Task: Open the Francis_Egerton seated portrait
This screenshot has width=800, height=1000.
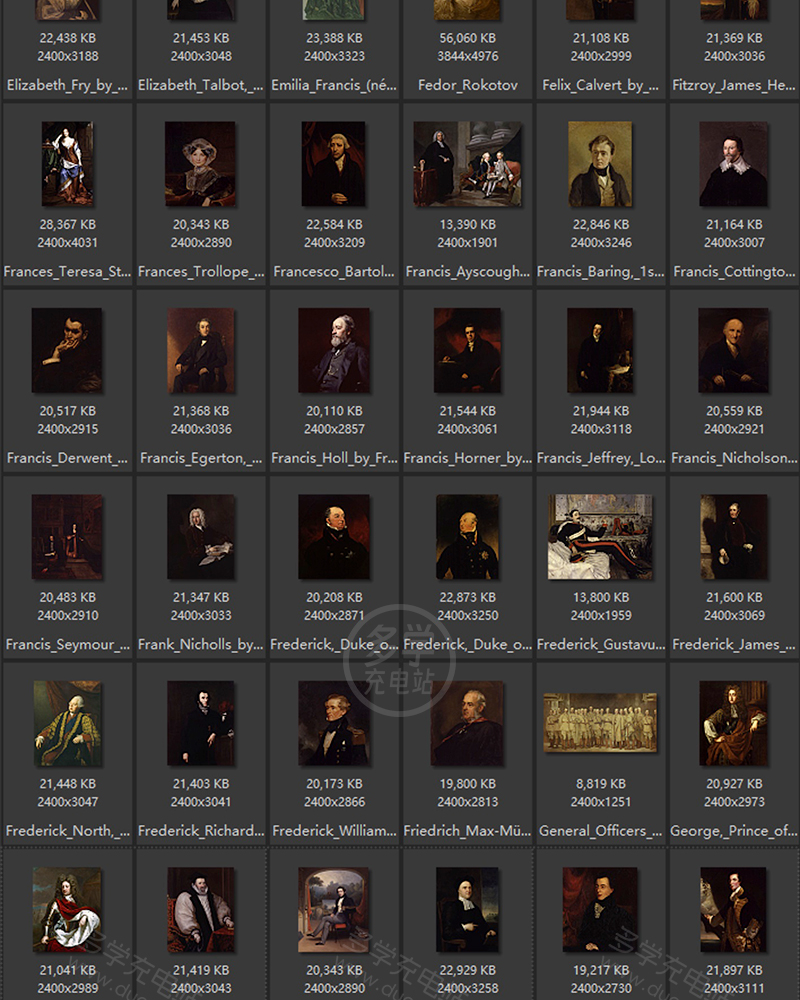Action: (201, 350)
